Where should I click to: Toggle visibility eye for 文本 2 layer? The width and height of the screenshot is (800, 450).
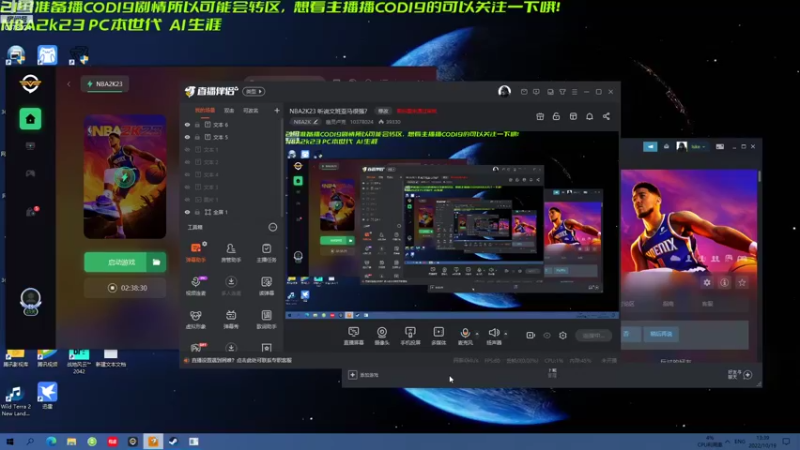187,162
